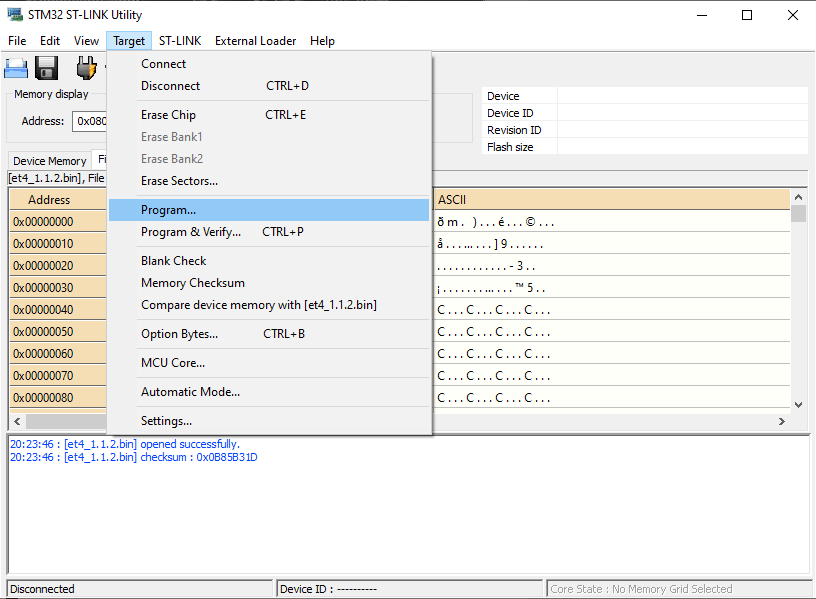
Task: Click the Core State status bar entry
Action: (679, 589)
